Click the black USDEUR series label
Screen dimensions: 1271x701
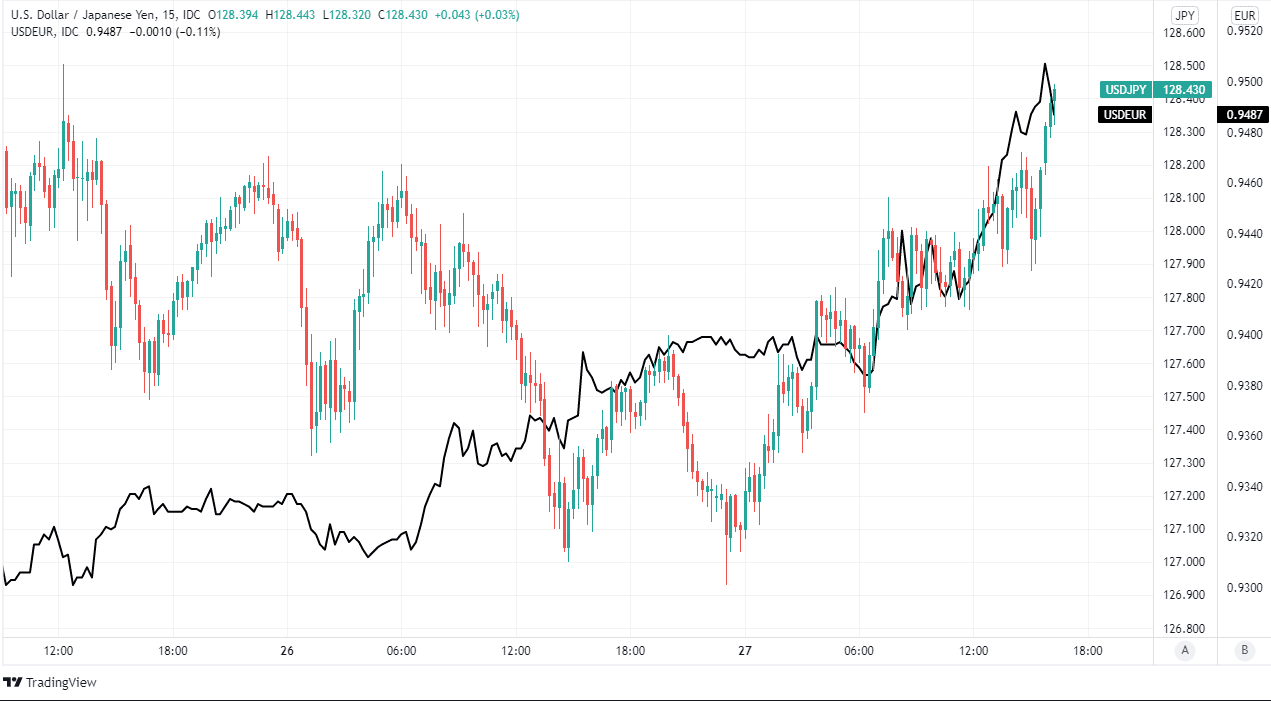pos(1125,115)
